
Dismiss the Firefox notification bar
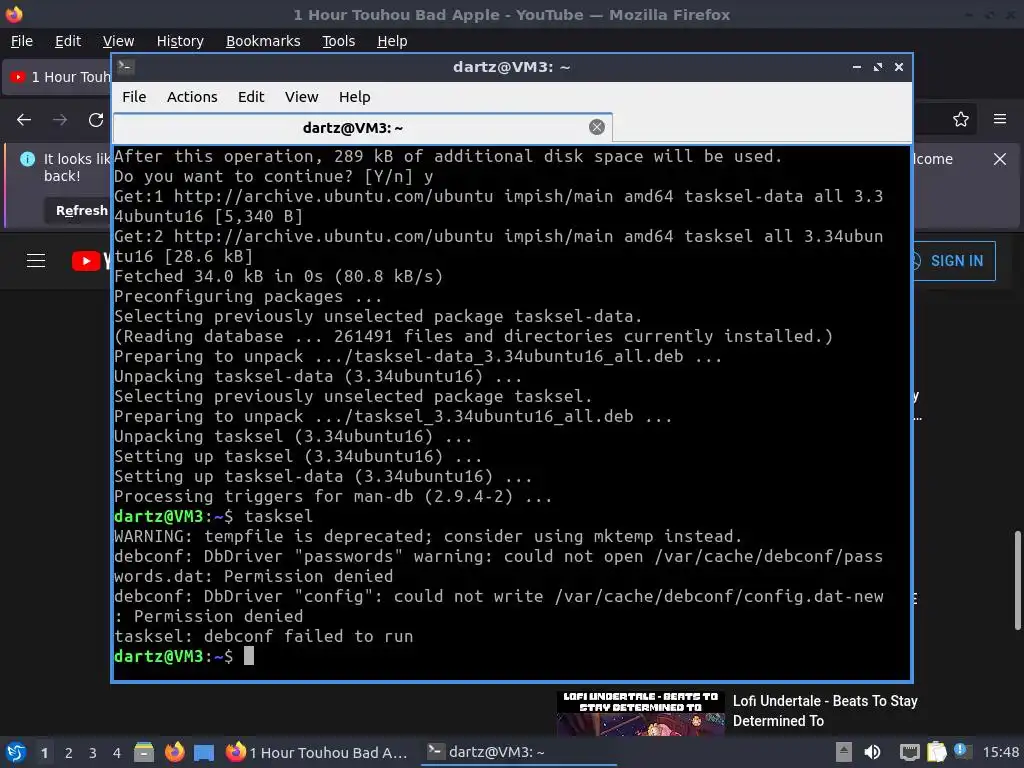tap(1000, 159)
